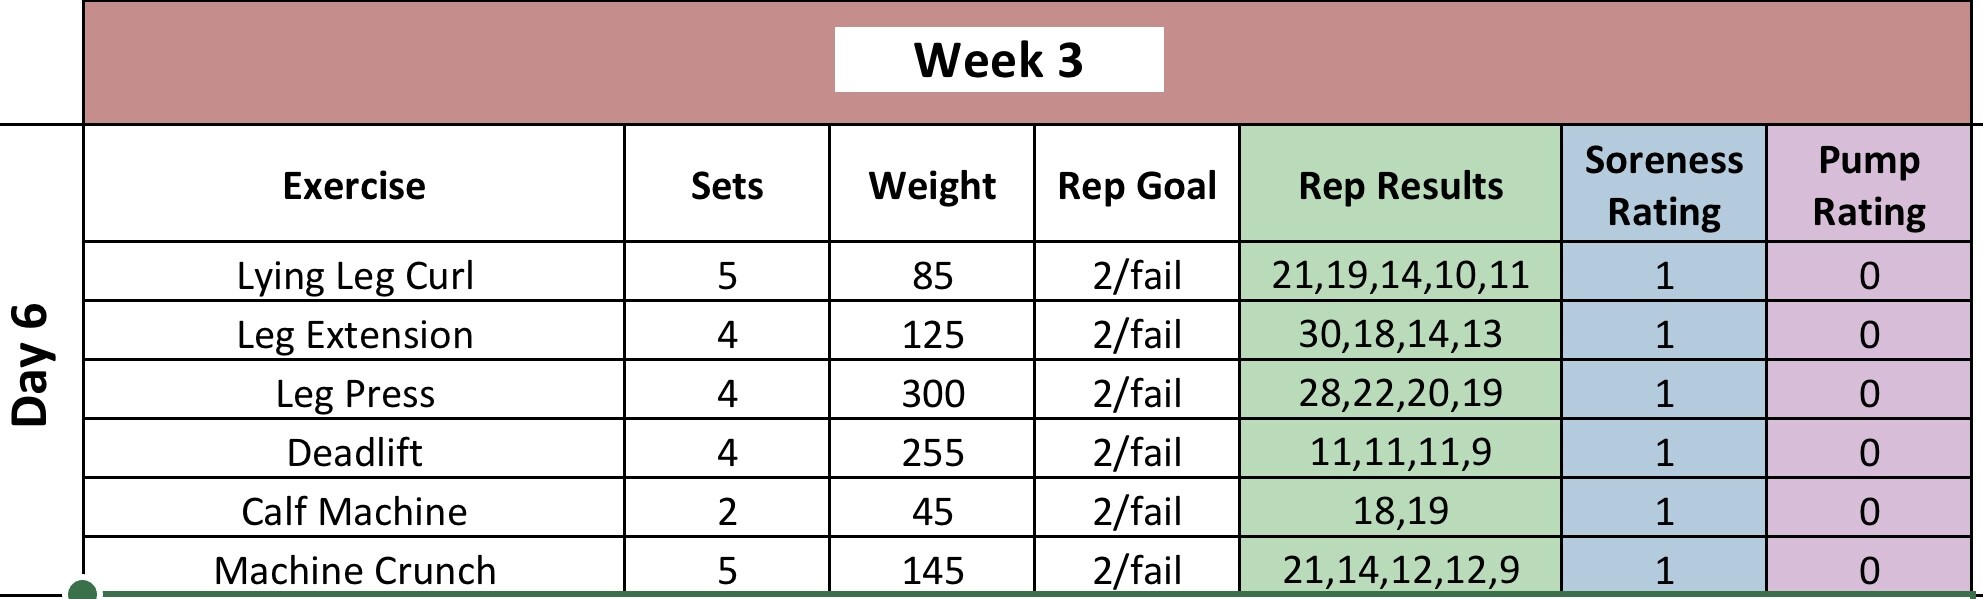Select the Week 3 title cell
This screenshot has width=1983, height=599.
tap(998, 60)
